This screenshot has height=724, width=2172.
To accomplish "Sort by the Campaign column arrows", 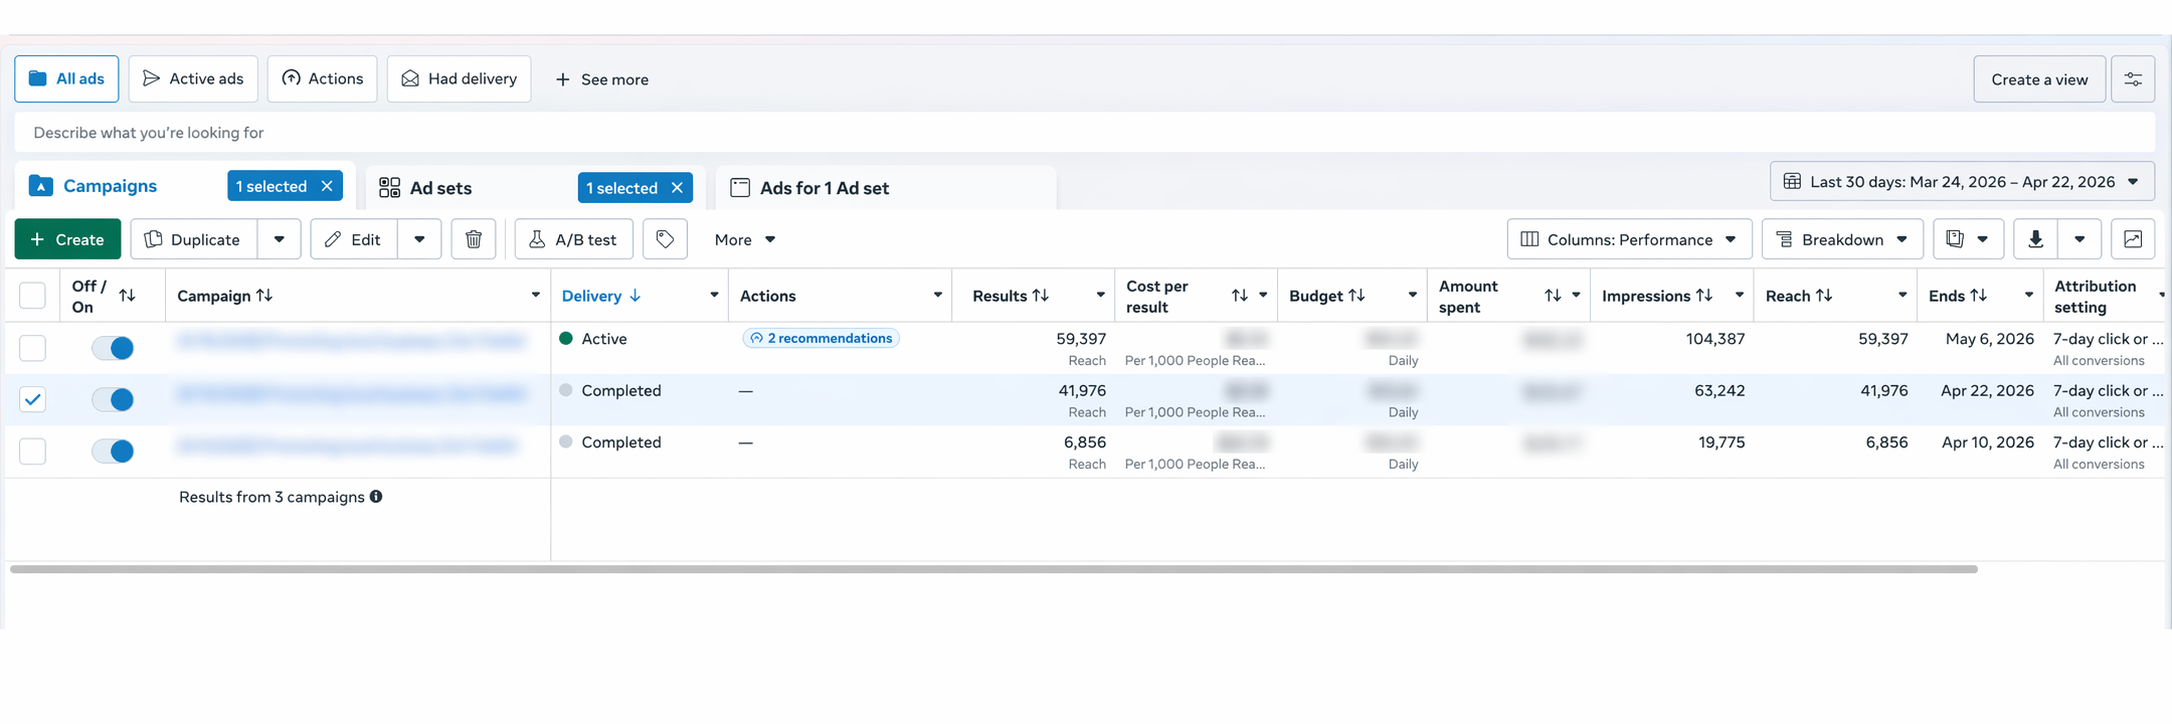I will coord(264,295).
